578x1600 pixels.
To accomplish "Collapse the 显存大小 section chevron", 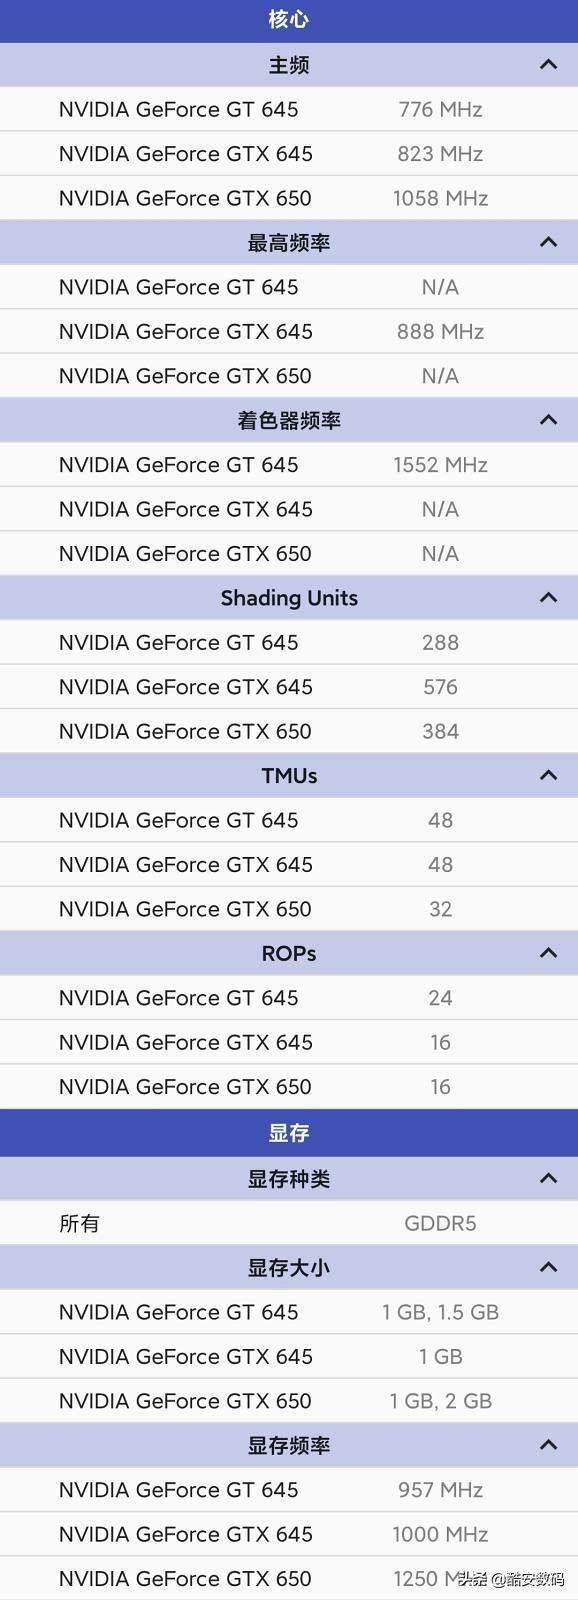I will click(x=548, y=1267).
